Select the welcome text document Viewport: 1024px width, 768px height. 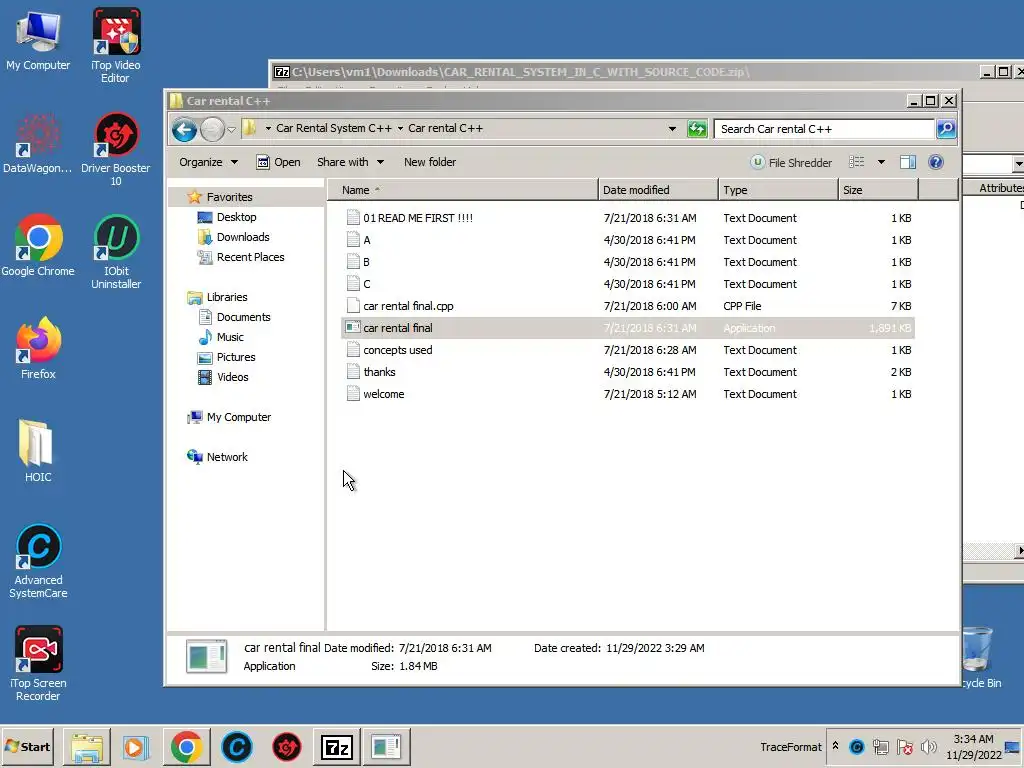click(x=383, y=394)
